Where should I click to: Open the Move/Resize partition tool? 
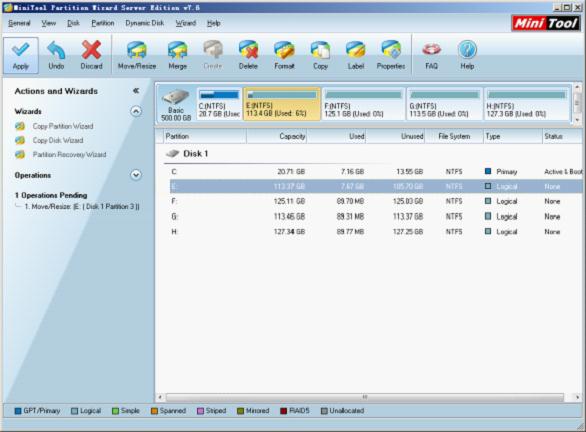tap(137, 55)
